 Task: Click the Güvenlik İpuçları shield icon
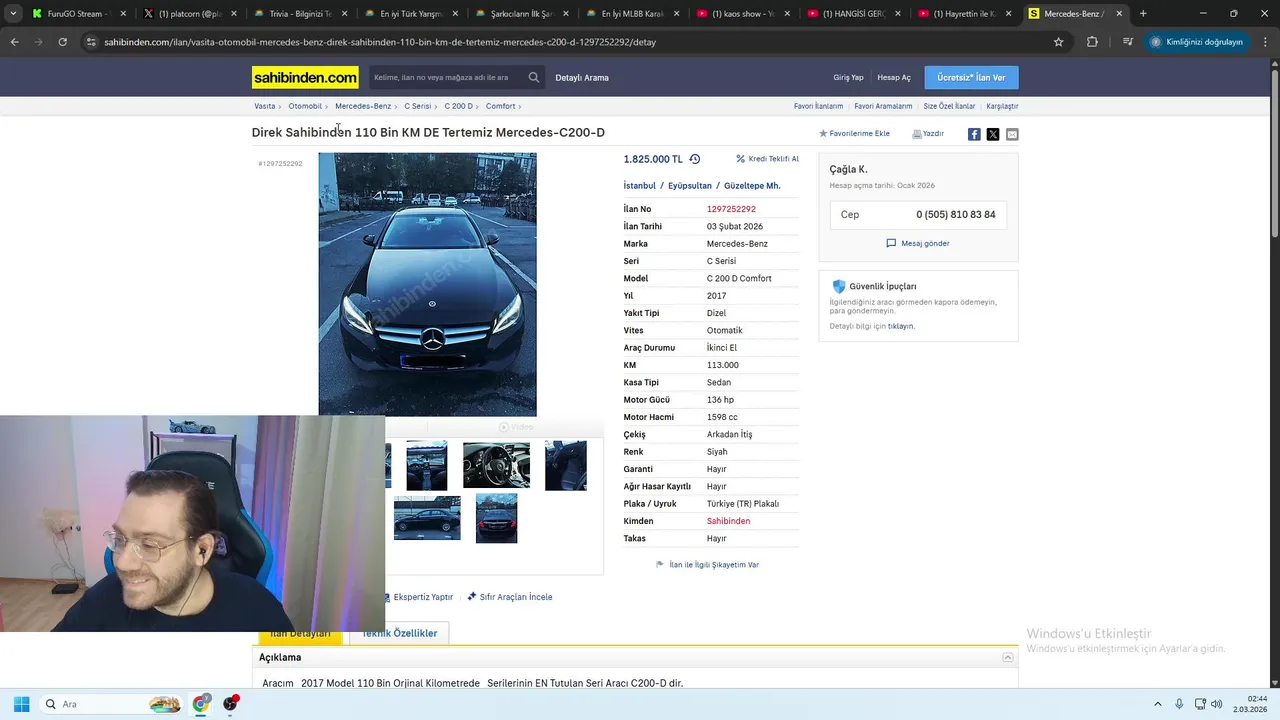click(839, 286)
